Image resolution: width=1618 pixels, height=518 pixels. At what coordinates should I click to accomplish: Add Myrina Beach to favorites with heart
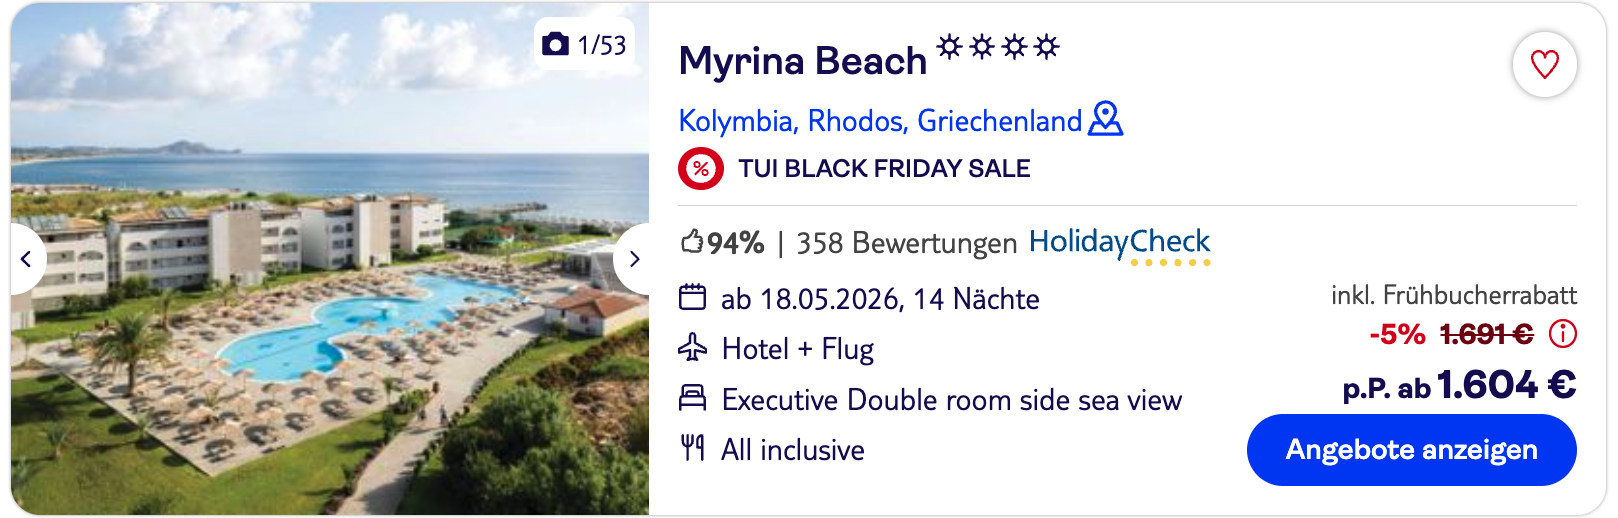(1544, 65)
